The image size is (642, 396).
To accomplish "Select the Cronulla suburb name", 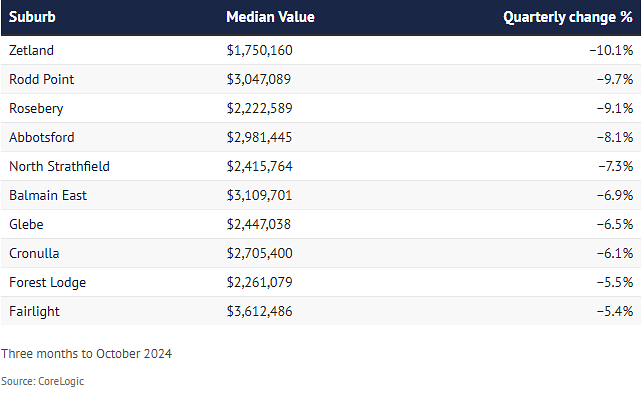I will coord(34,254).
